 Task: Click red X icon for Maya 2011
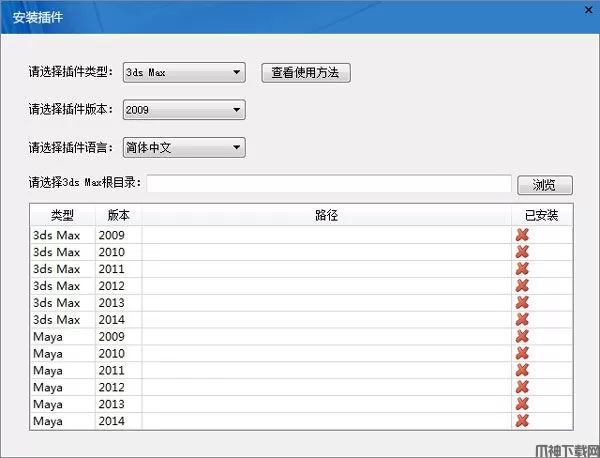pos(522,370)
